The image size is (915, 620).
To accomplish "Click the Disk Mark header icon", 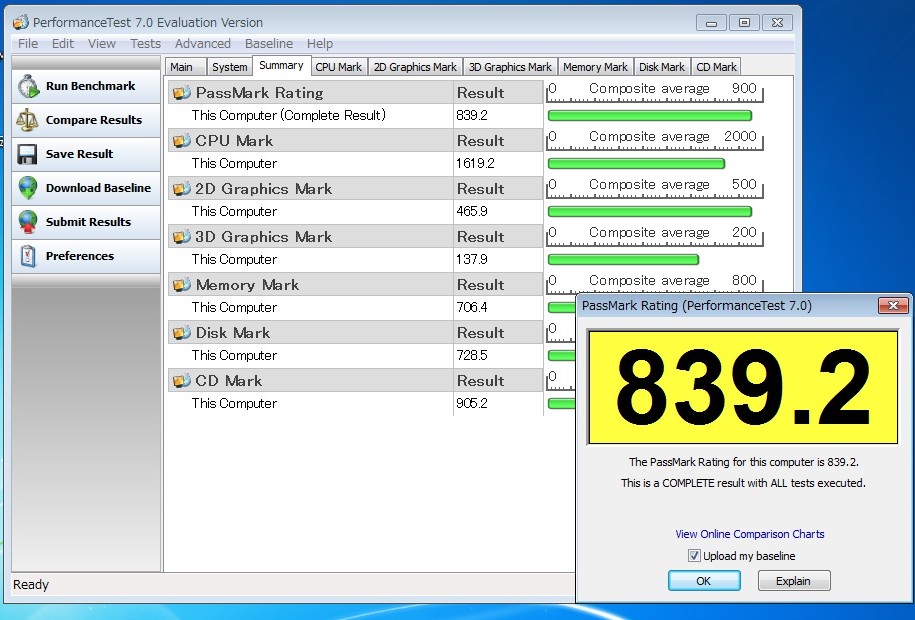I will click(181, 332).
